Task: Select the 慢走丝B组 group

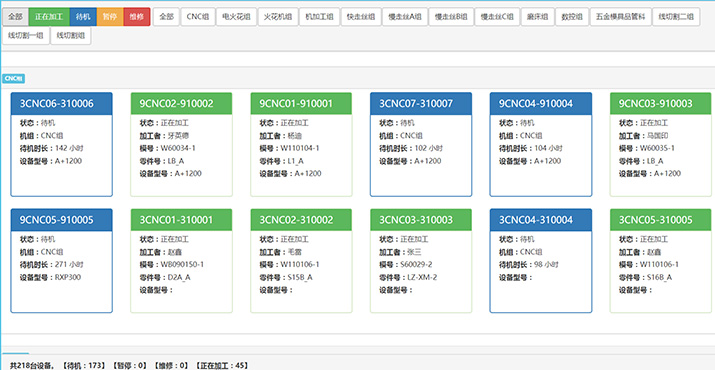Action: [x=451, y=17]
